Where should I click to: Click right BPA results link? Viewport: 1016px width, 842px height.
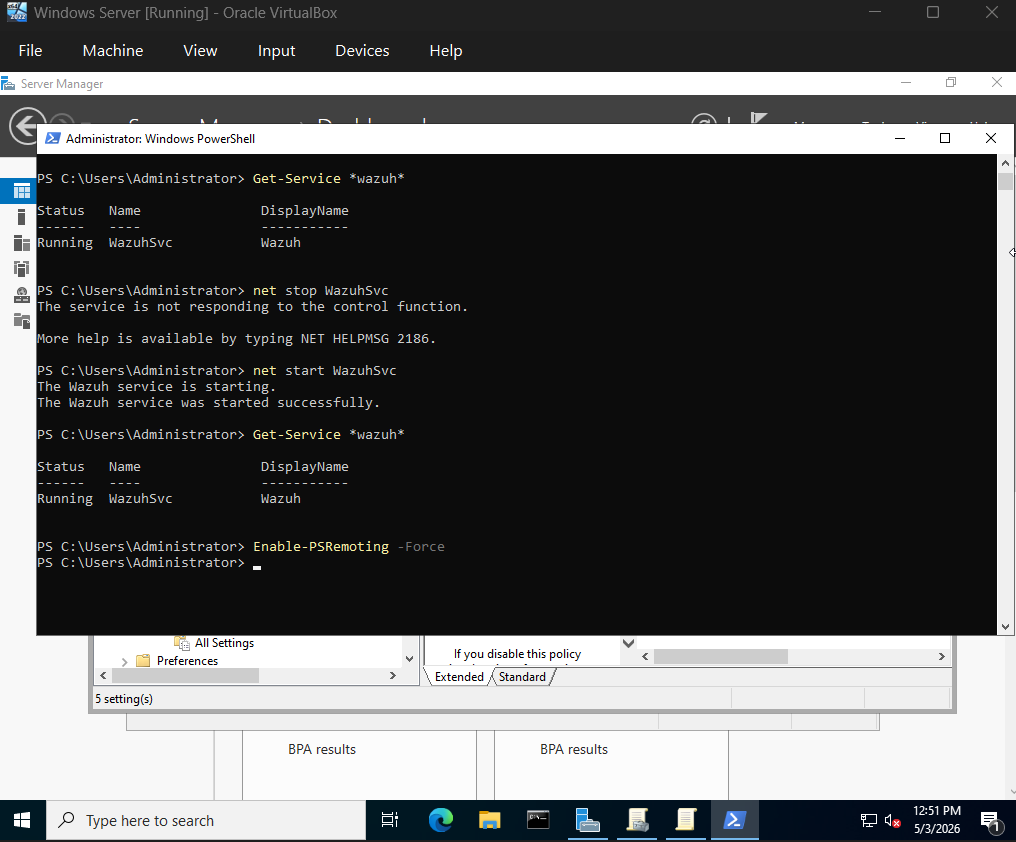coord(574,749)
